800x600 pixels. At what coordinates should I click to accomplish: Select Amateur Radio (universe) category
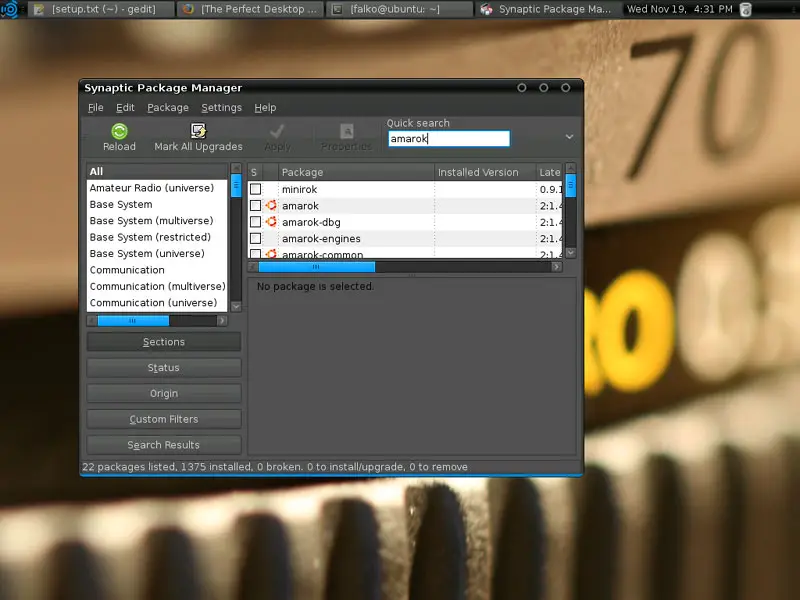[157, 188]
